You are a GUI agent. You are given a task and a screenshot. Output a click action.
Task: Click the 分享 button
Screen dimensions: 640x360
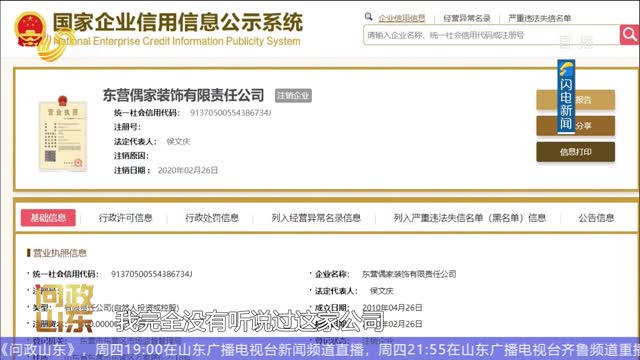[x=576, y=126]
